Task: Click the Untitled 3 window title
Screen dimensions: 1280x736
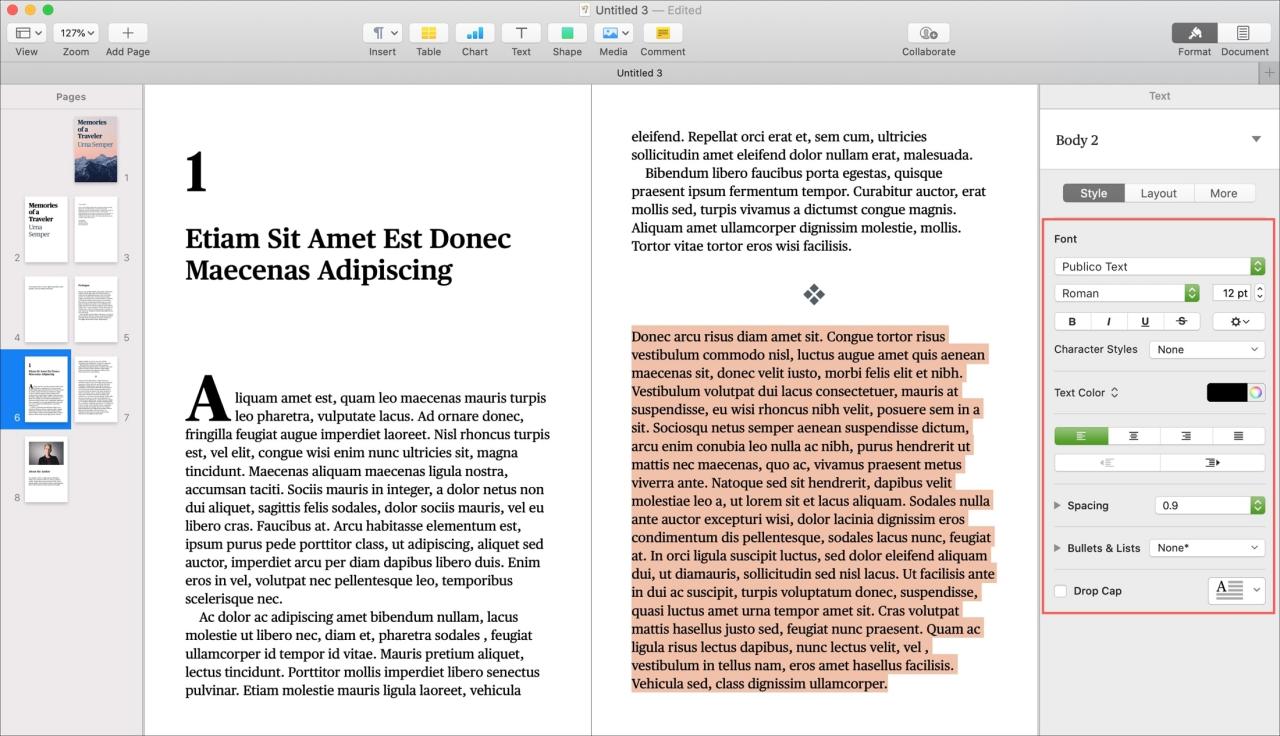Action: pyautogui.click(x=621, y=10)
